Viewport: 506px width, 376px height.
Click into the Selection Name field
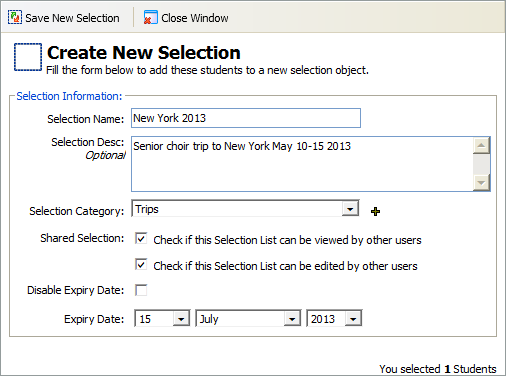(x=246, y=118)
